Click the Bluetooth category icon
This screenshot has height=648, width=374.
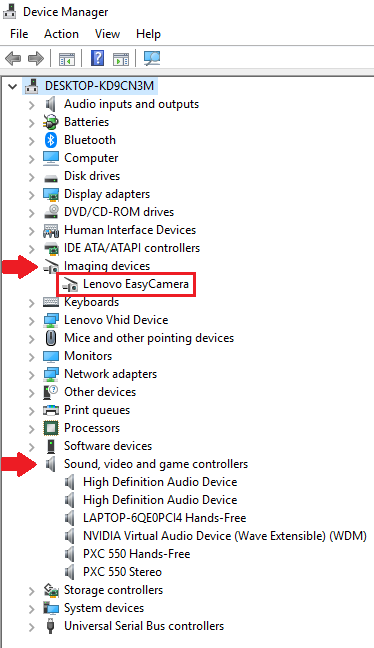point(50,140)
